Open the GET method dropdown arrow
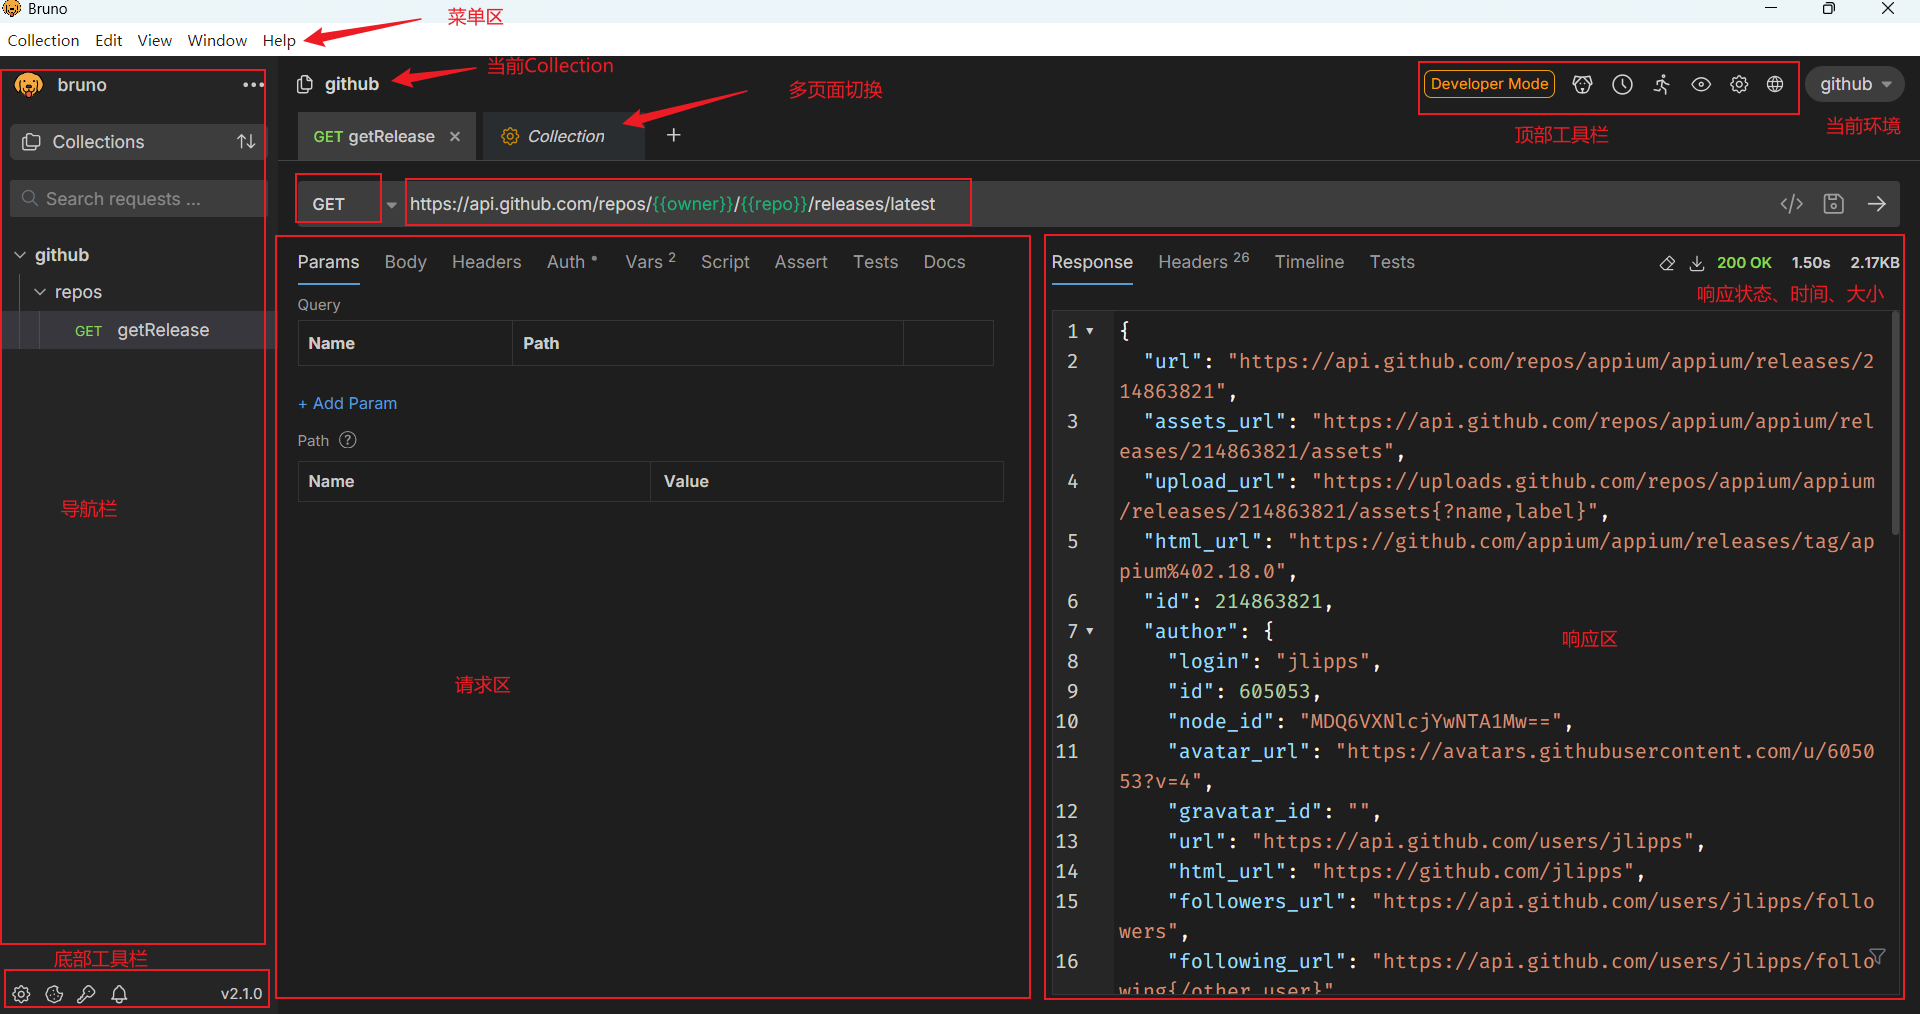The height and width of the screenshot is (1014, 1920). (392, 205)
